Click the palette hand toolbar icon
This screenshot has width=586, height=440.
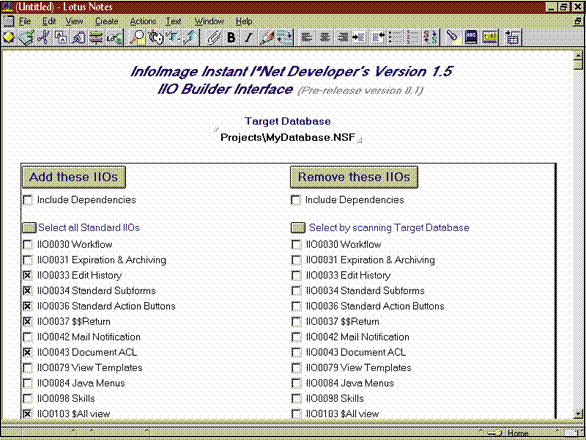pos(156,37)
